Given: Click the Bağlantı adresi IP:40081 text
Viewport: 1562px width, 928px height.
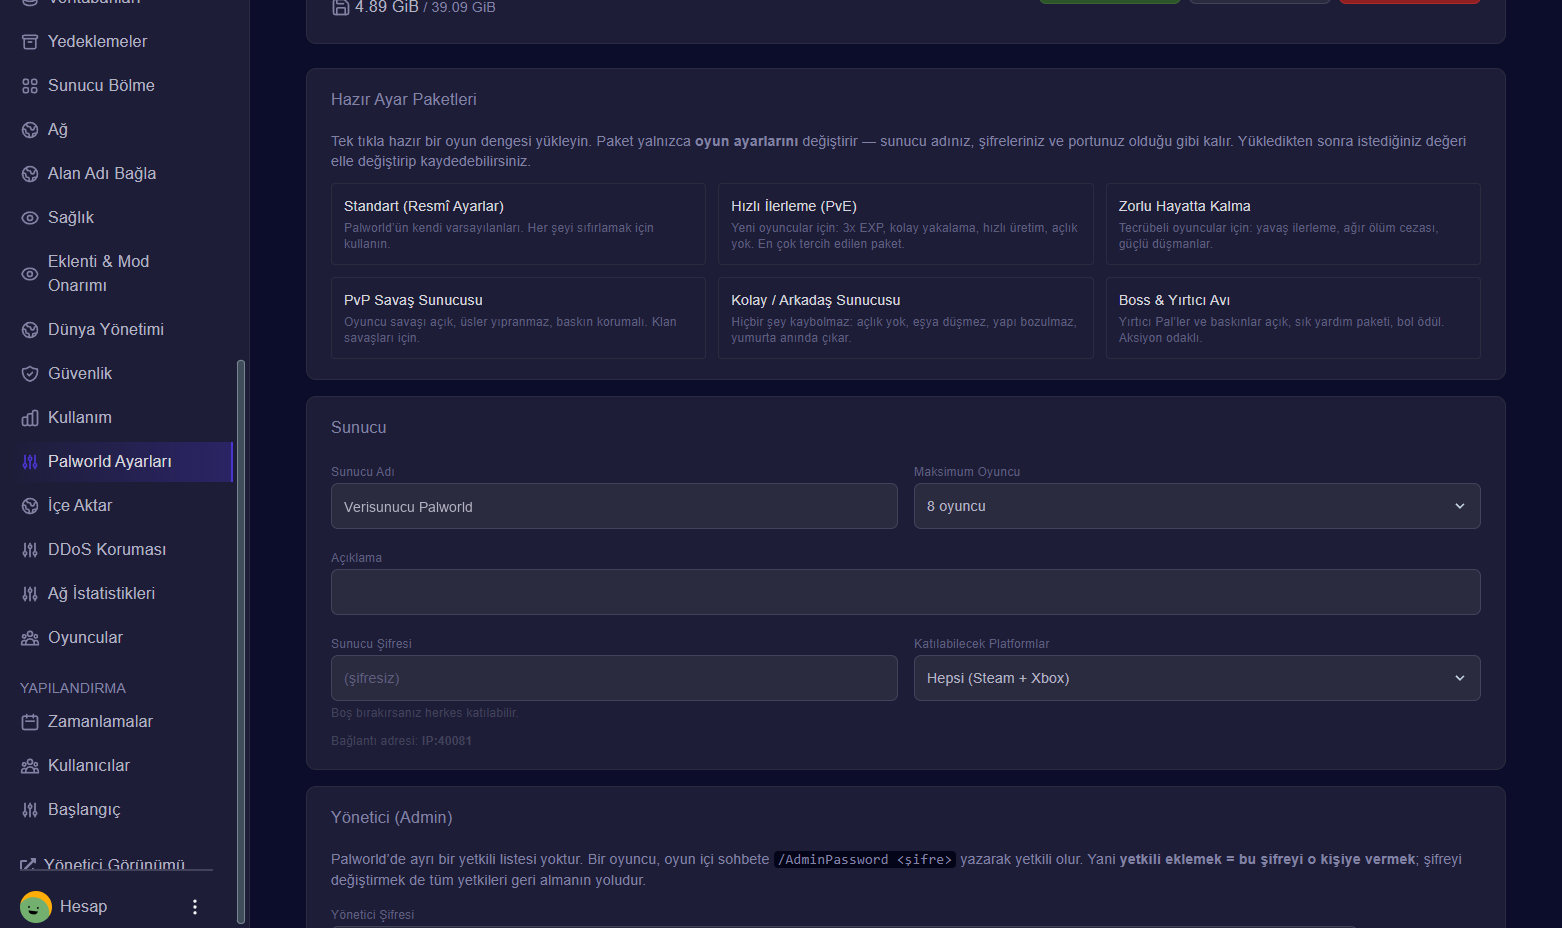Looking at the screenshot, I should [401, 741].
